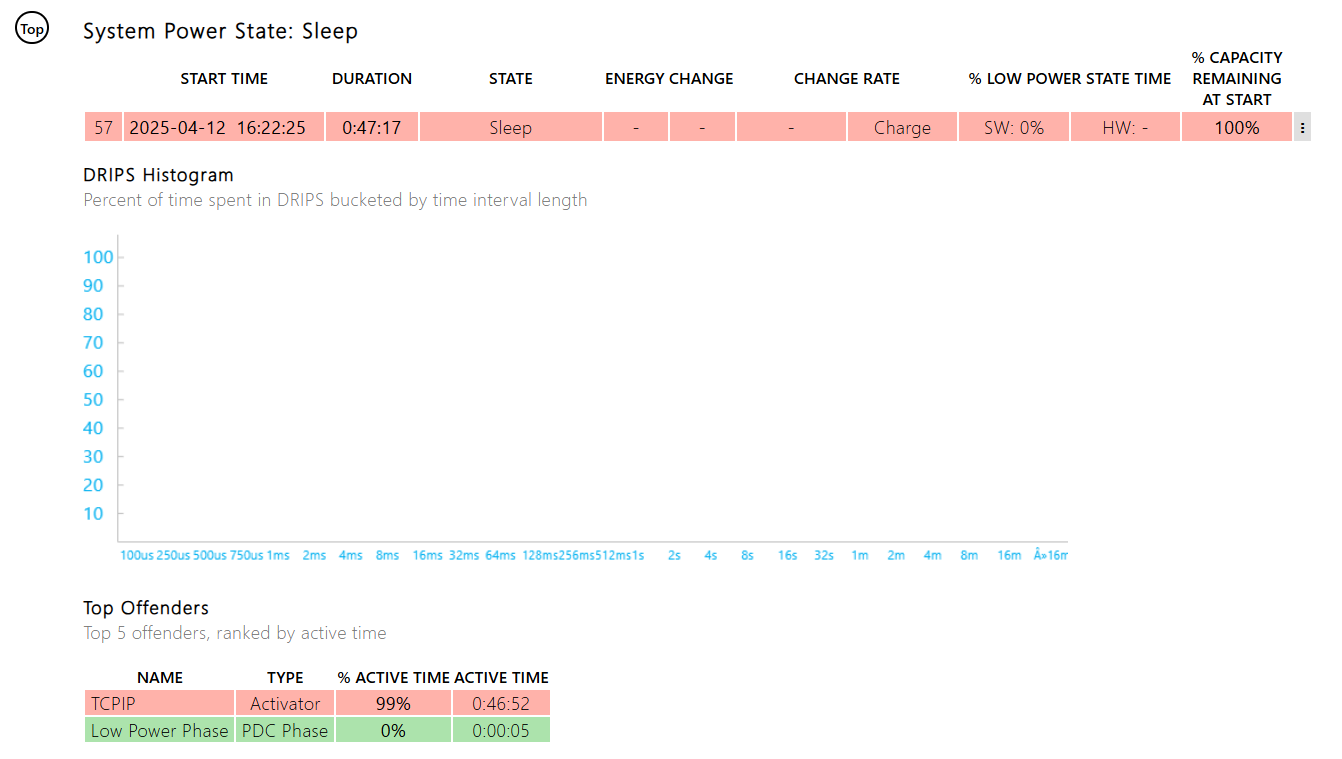
Task: Click the circular Top icon
Action: click(x=32, y=30)
